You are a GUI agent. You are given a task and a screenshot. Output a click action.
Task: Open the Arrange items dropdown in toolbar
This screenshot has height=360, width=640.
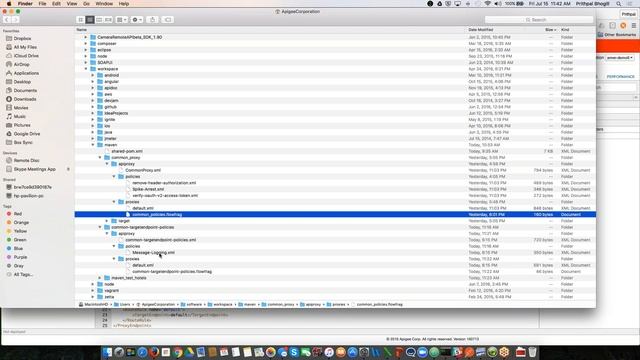(122, 20)
